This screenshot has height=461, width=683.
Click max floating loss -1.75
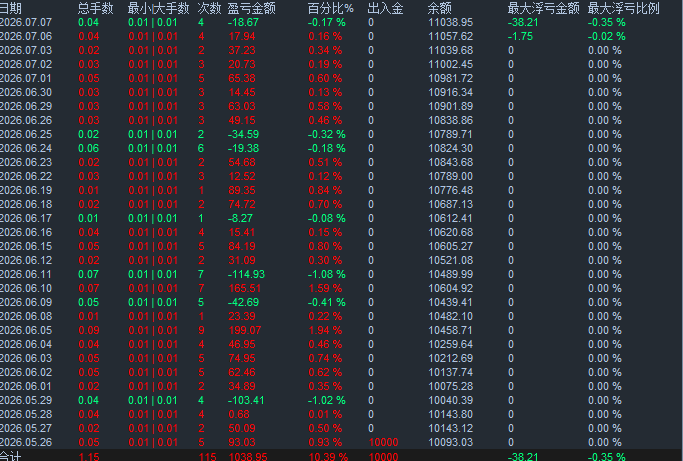tap(520, 36)
